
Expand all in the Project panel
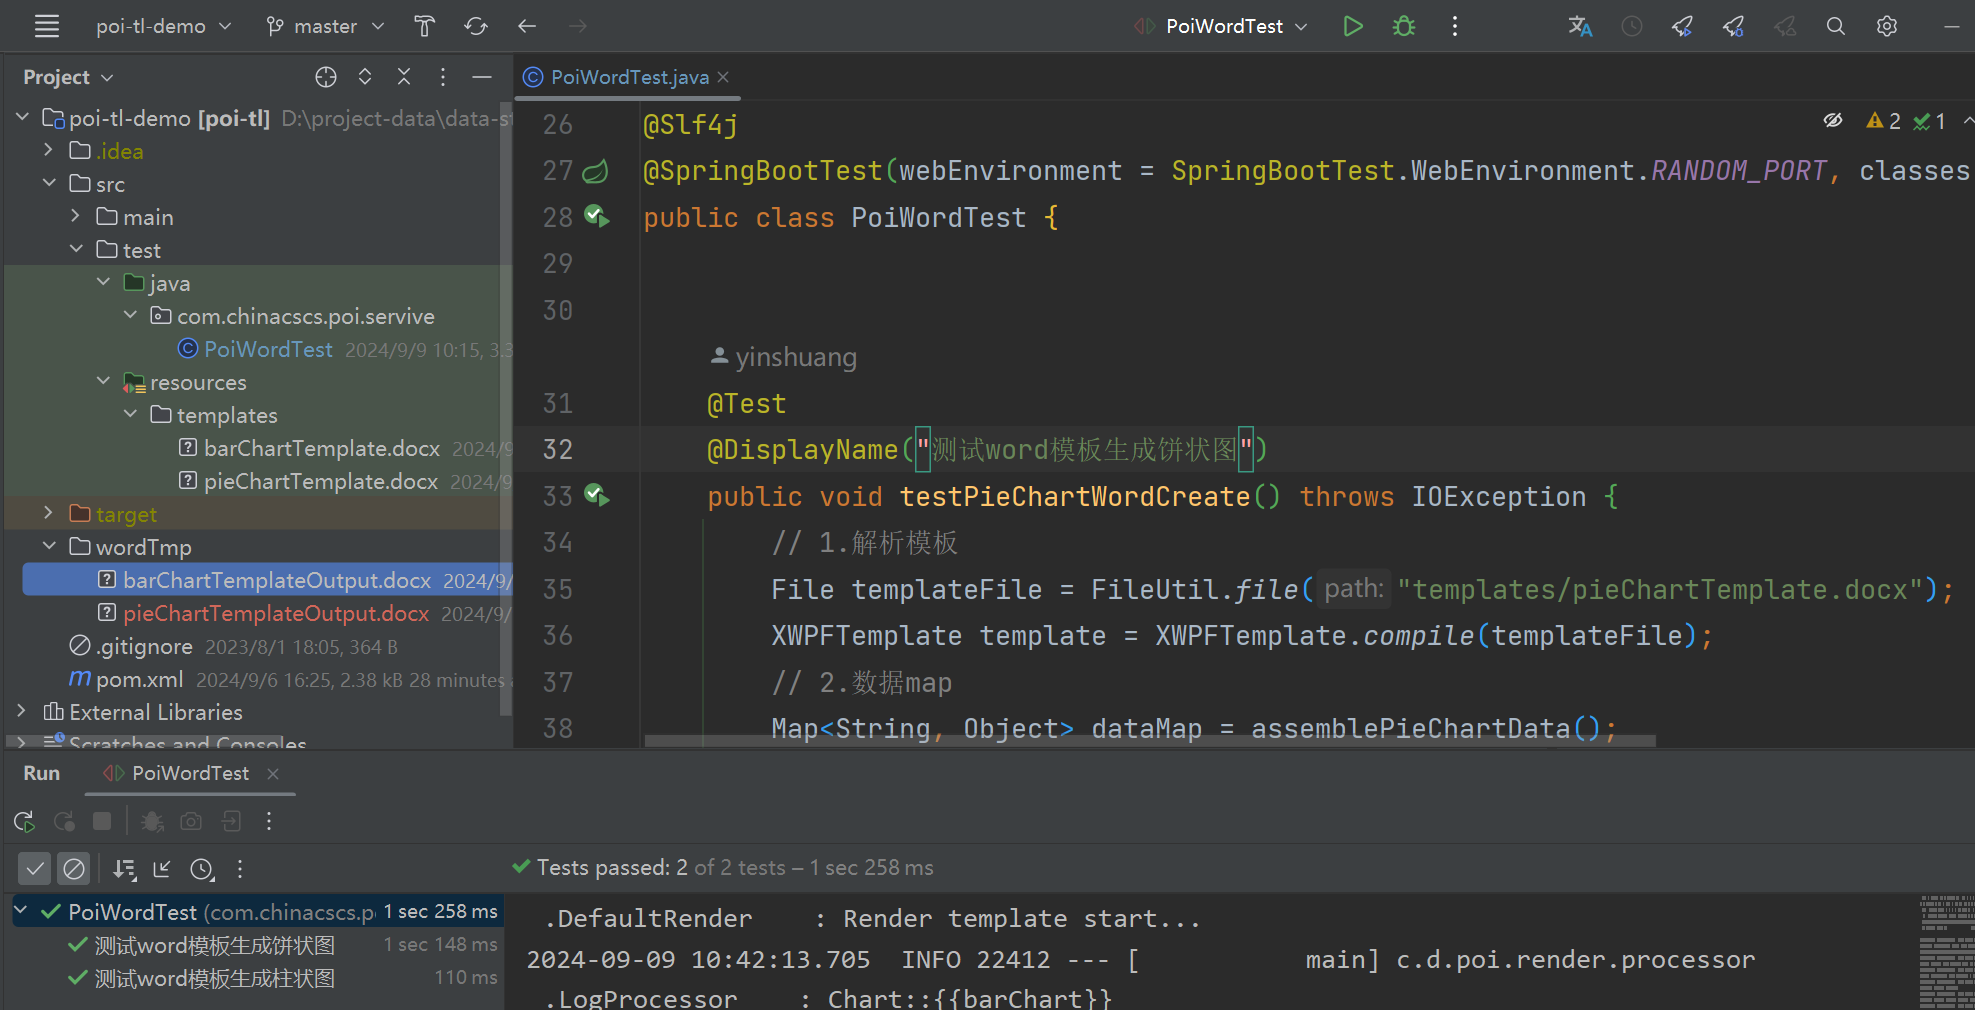(x=365, y=77)
